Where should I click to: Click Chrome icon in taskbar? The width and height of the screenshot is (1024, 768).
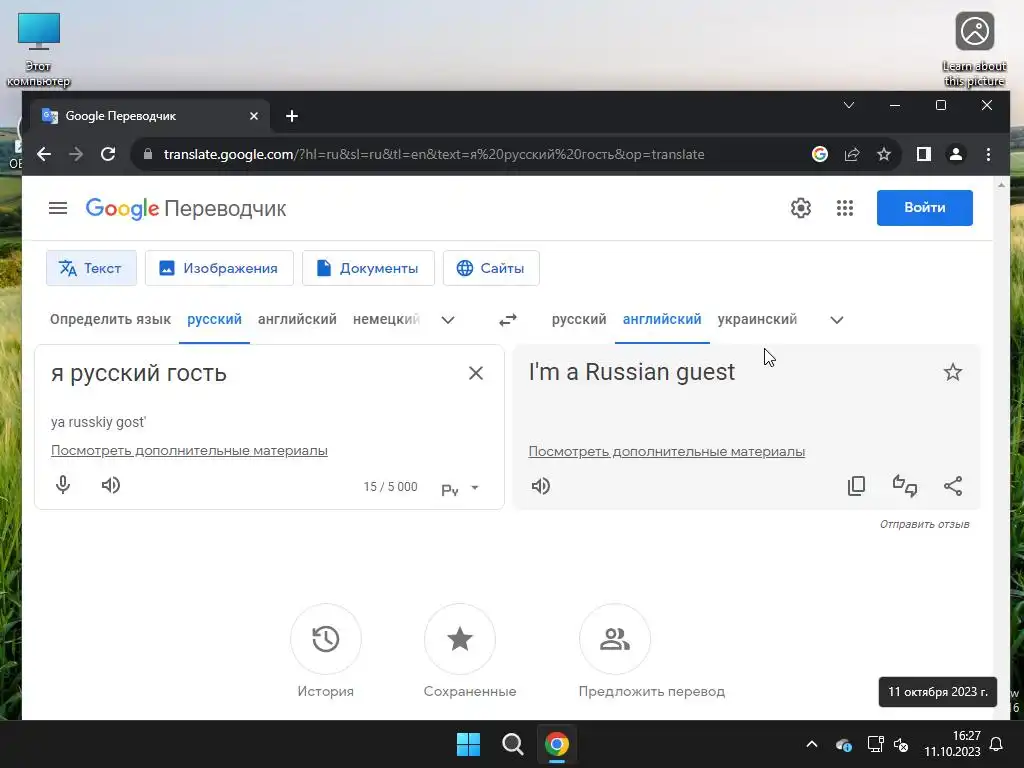pyautogui.click(x=557, y=744)
